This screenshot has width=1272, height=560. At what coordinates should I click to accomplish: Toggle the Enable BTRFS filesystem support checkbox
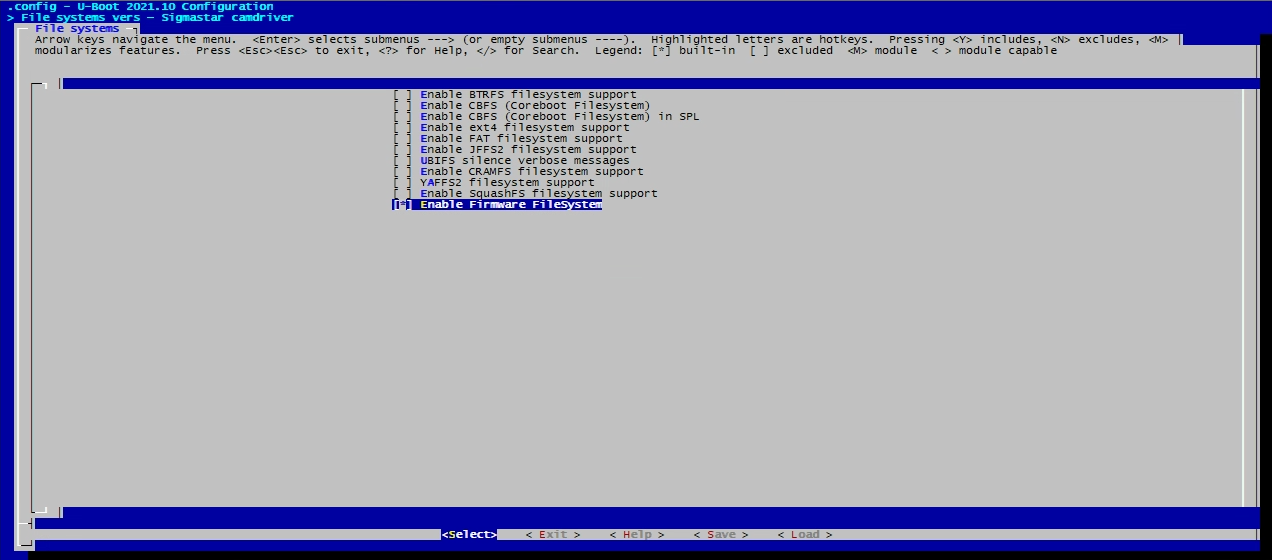(402, 95)
